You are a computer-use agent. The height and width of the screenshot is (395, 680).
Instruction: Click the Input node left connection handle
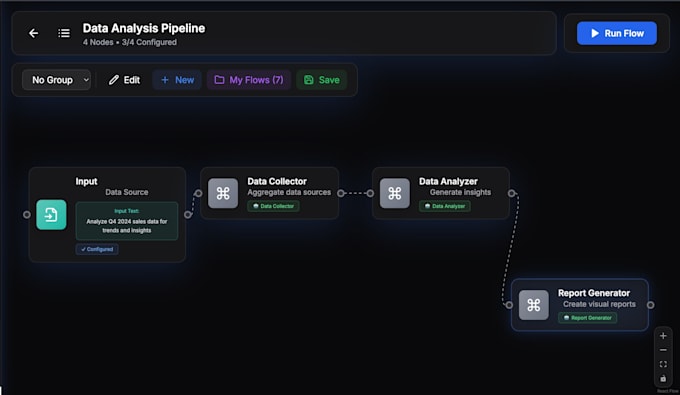(27, 215)
